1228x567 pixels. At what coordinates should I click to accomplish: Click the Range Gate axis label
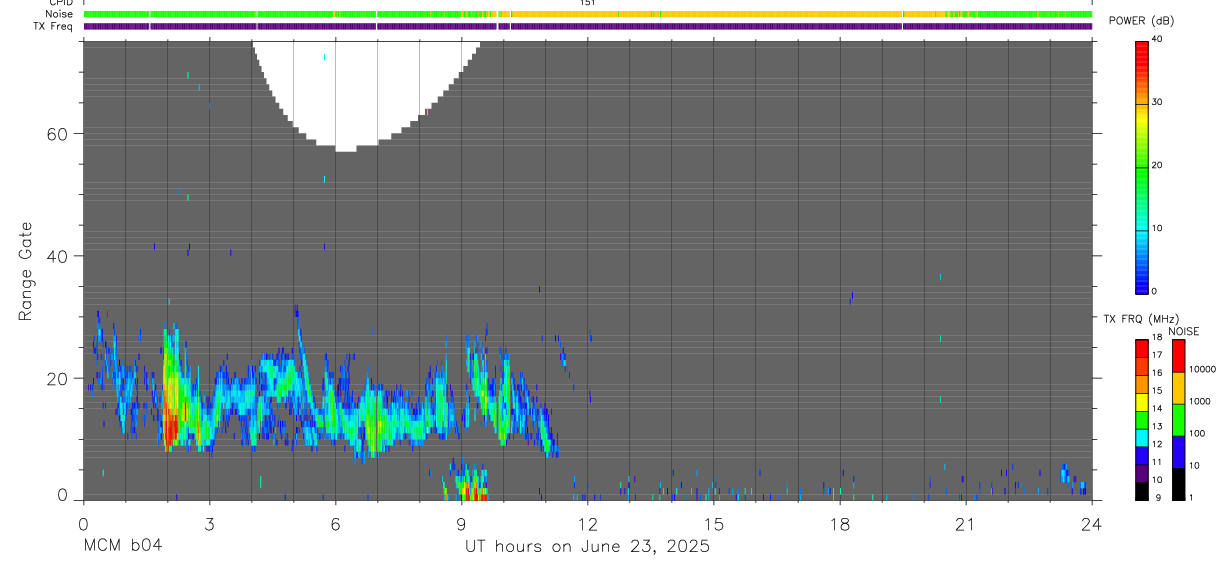pyautogui.click(x=25, y=272)
